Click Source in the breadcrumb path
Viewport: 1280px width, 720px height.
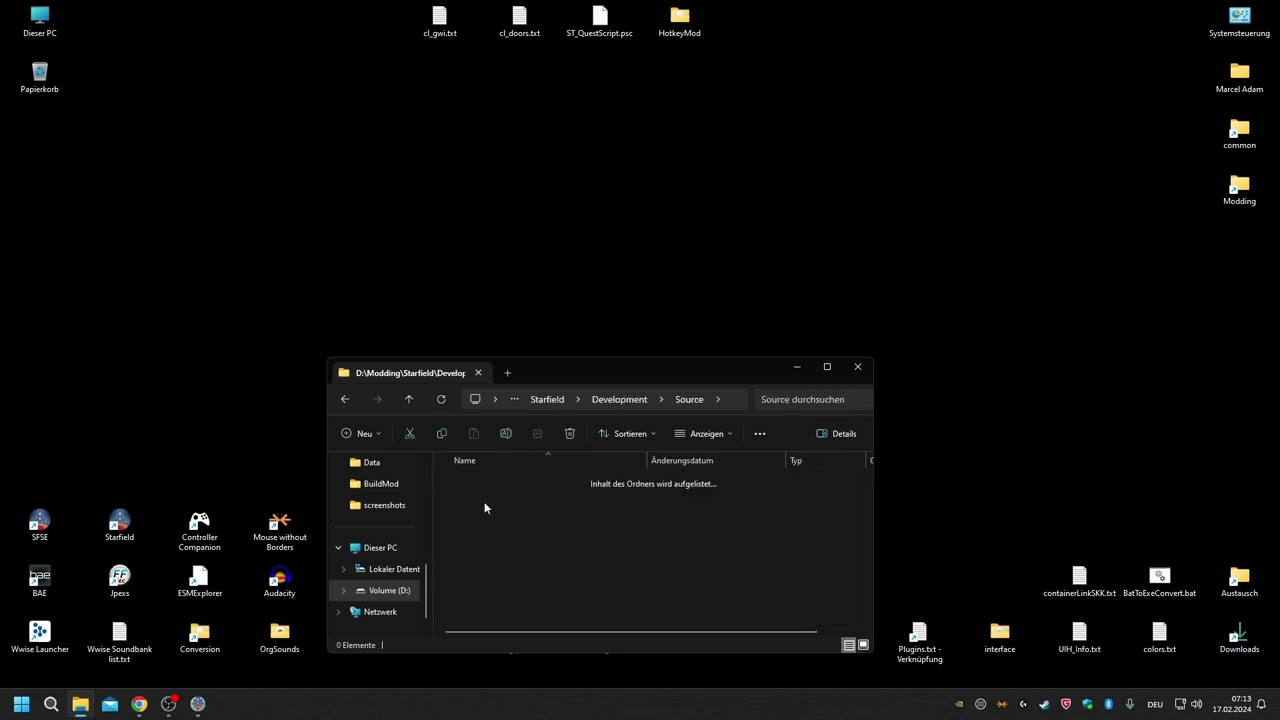click(x=689, y=399)
